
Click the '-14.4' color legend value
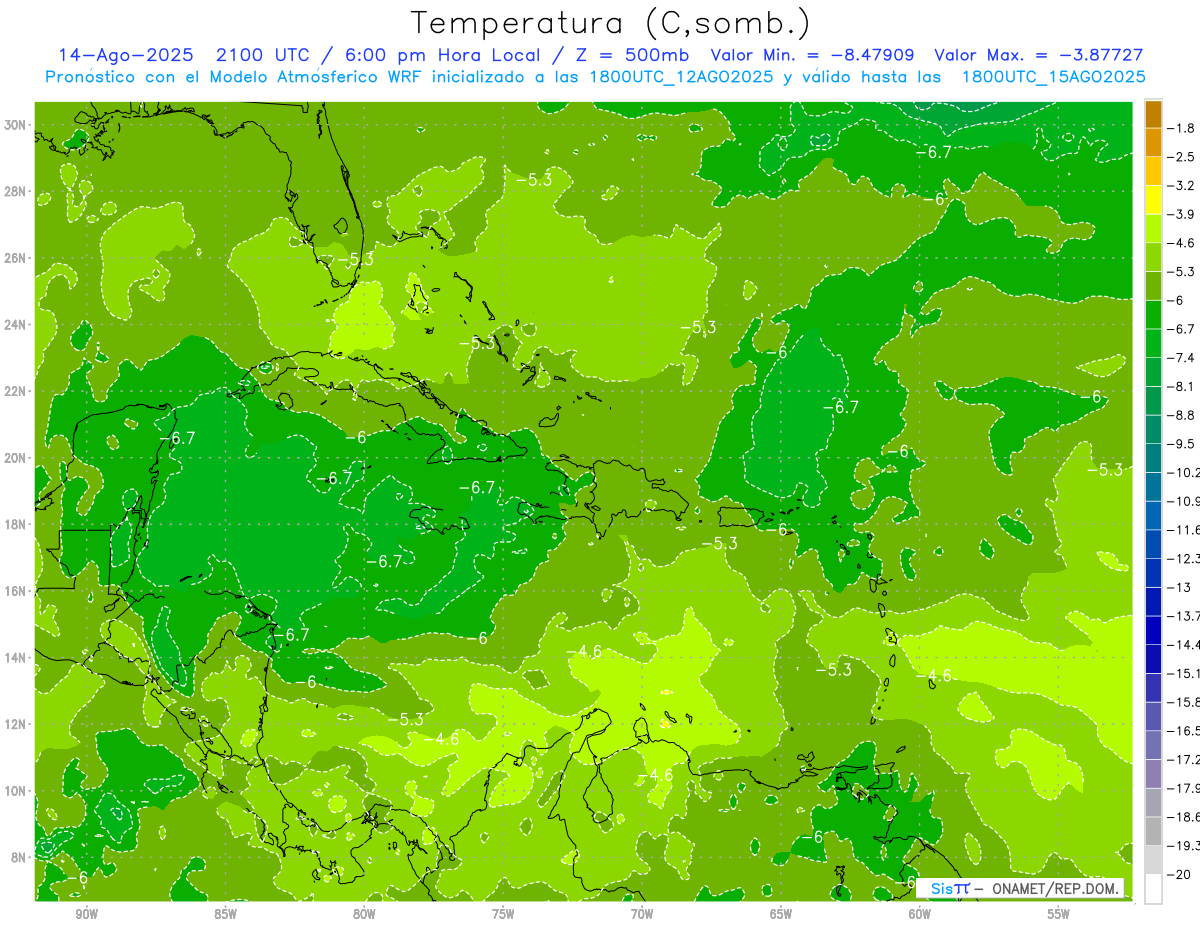pyautogui.click(x=1184, y=645)
